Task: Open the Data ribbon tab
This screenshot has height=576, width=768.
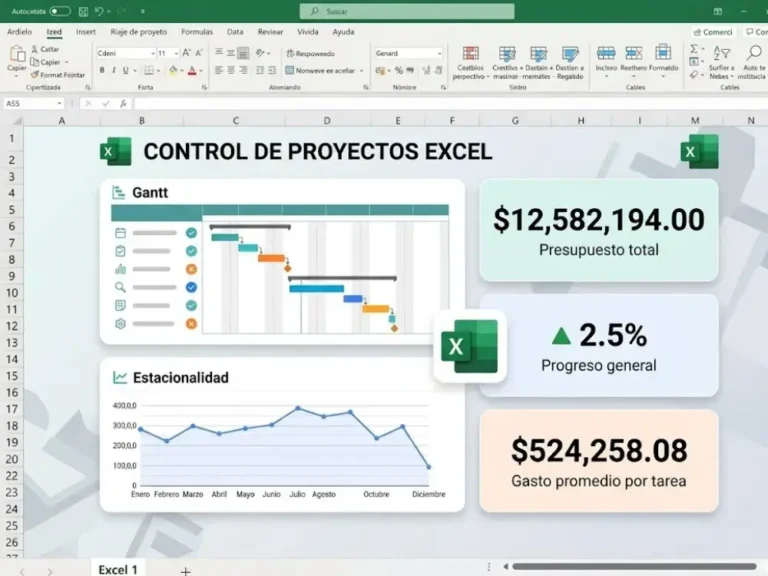Action: click(235, 32)
